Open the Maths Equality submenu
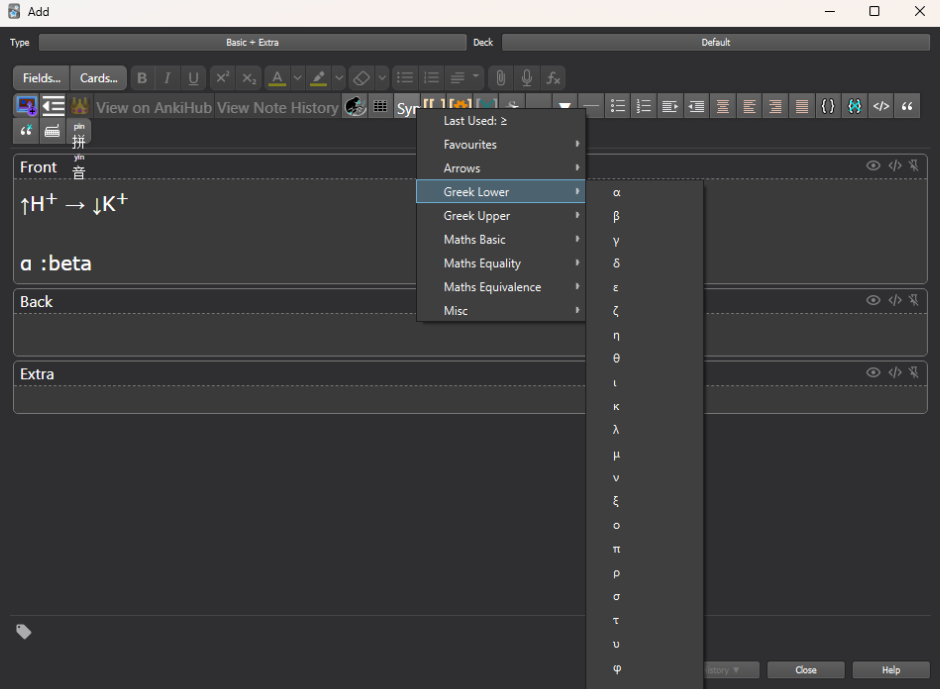Viewport: 940px width, 689px height. [x=501, y=263]
